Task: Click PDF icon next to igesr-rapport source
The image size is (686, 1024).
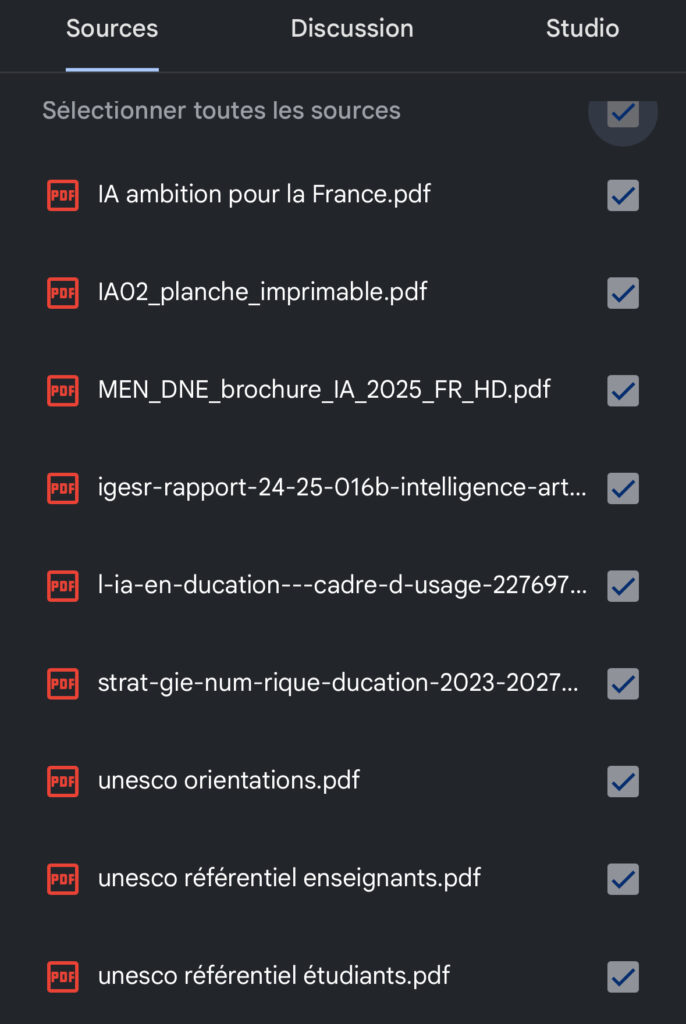Action: [x=63, y=488]
